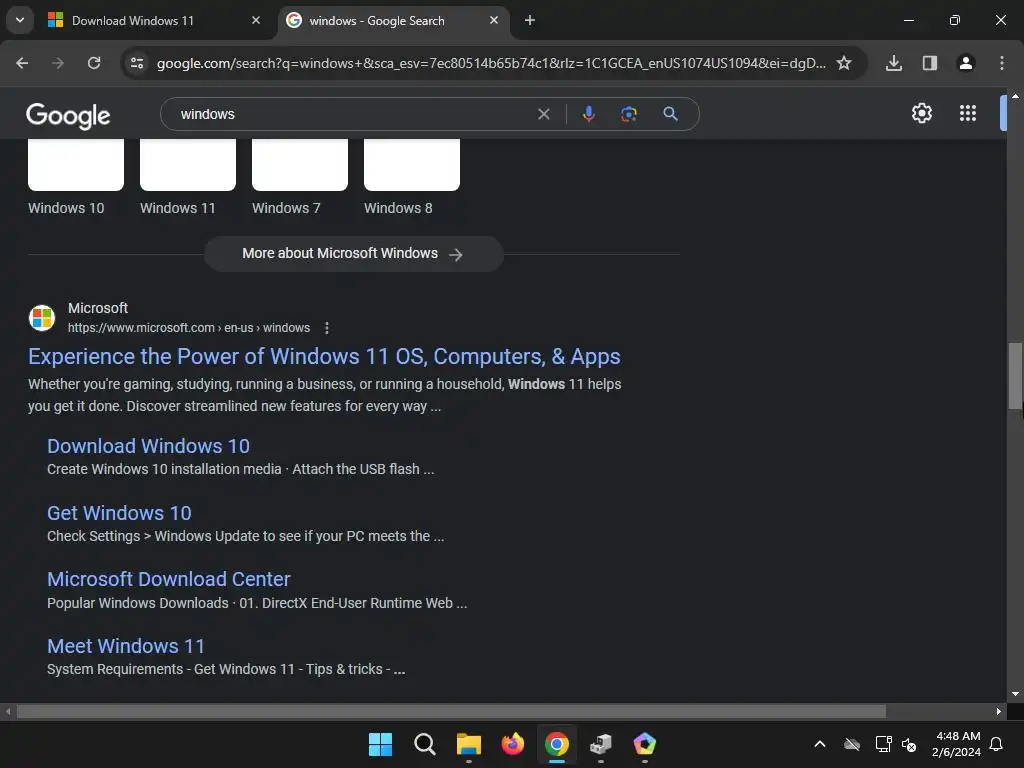The image size is (1024, 768).
Task: Open Windows Start menu
Action: coord(380,744)
